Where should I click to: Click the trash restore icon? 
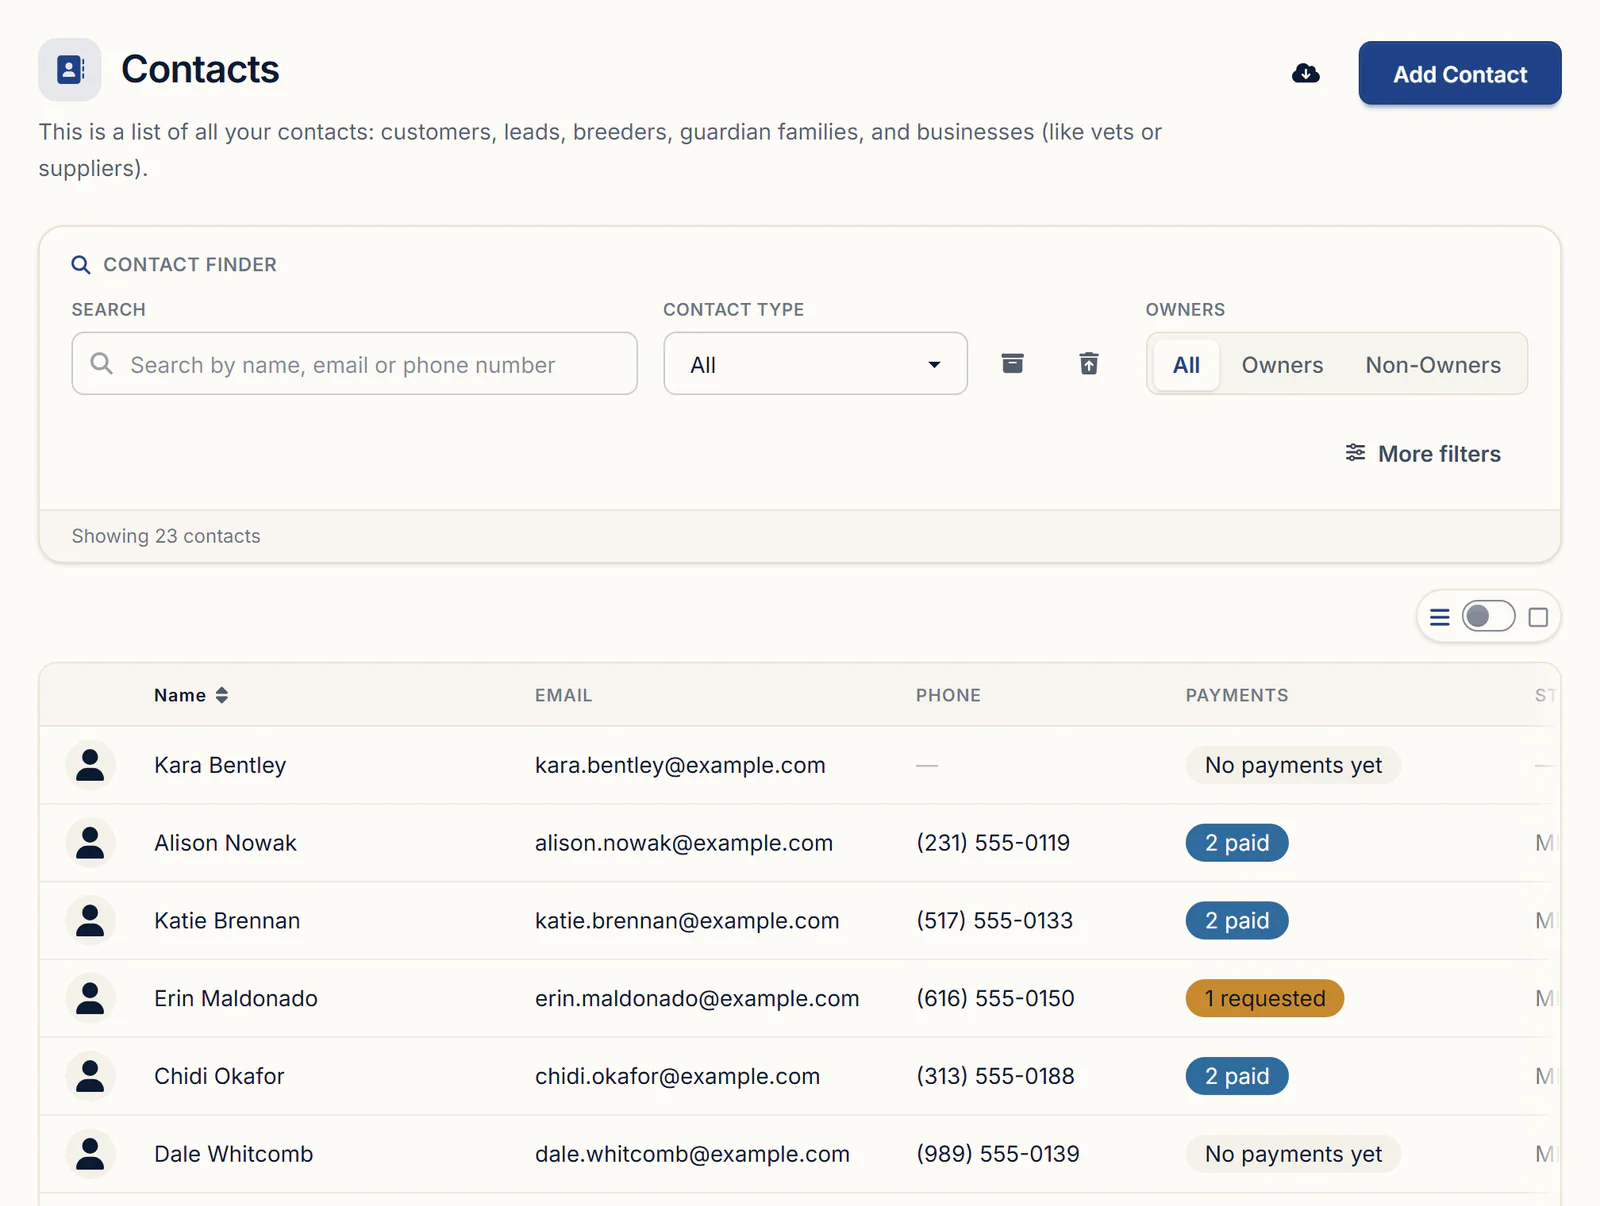pyautogui.click(x=1089, y=363)
